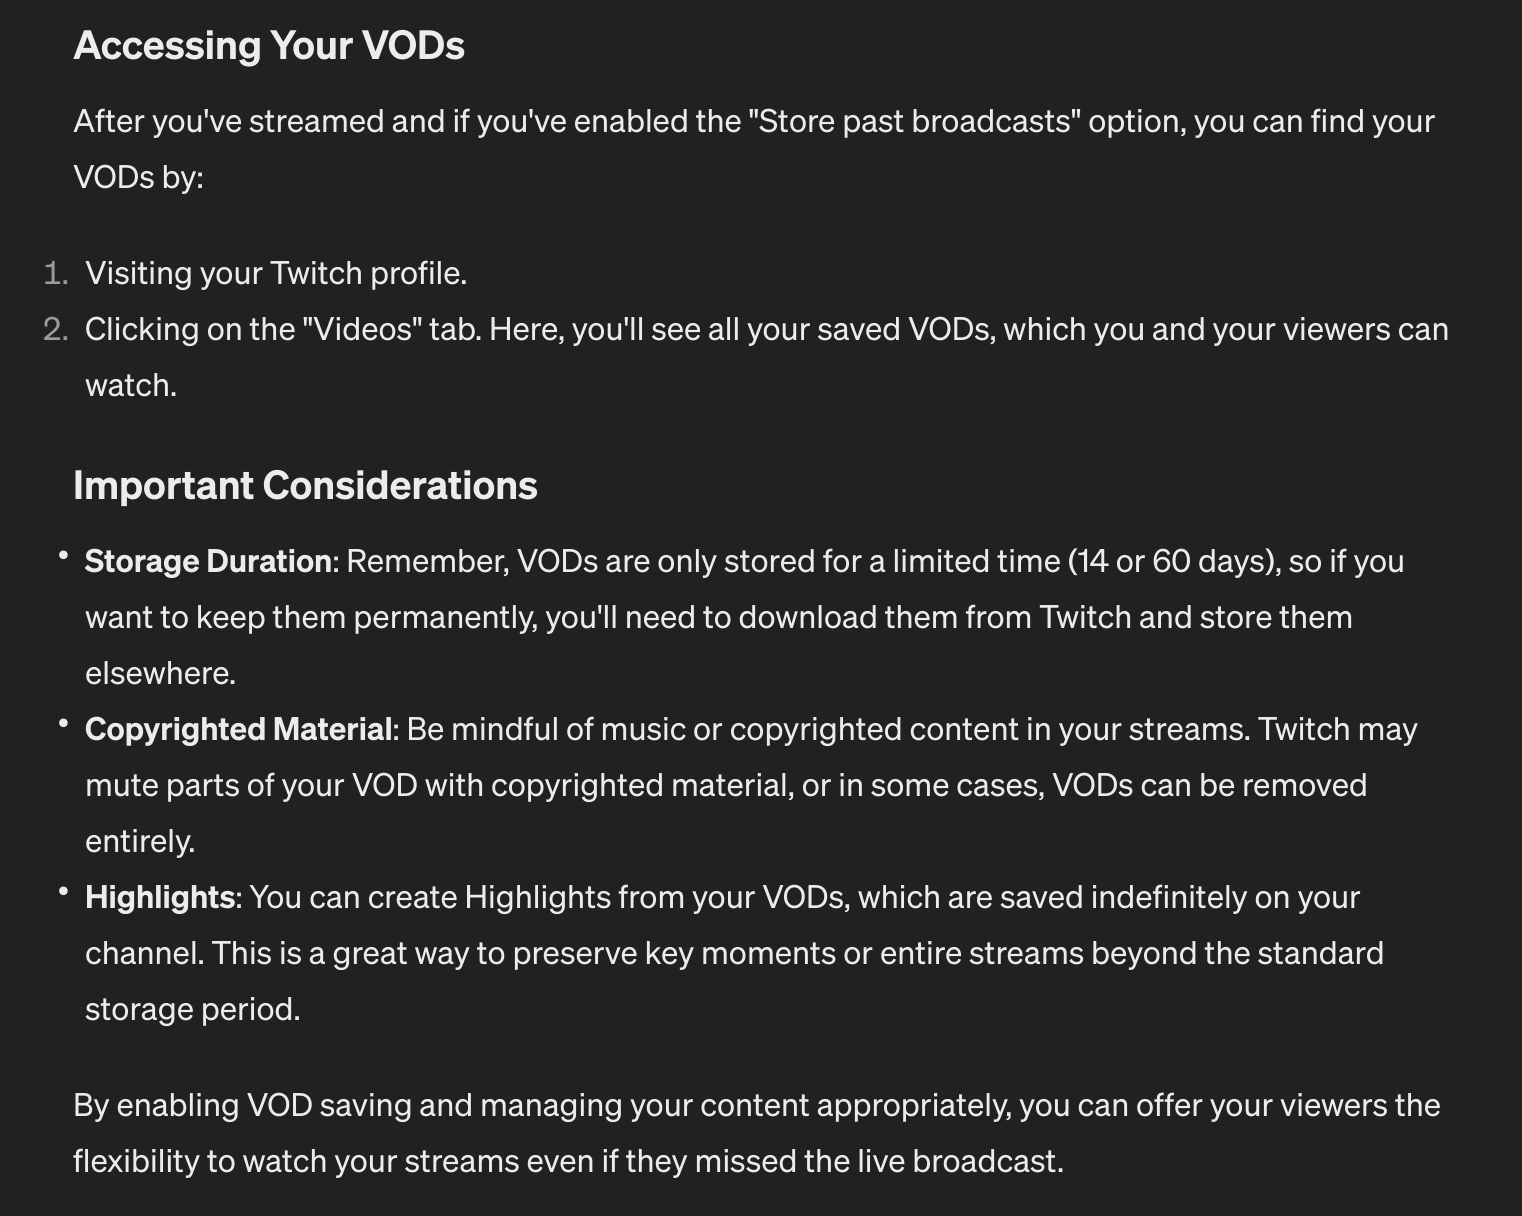The height and width of the screenshot is (1216, 1522).
Task: Click the "Accessing Your VODs" heading
Action: (x=269, y=46)
